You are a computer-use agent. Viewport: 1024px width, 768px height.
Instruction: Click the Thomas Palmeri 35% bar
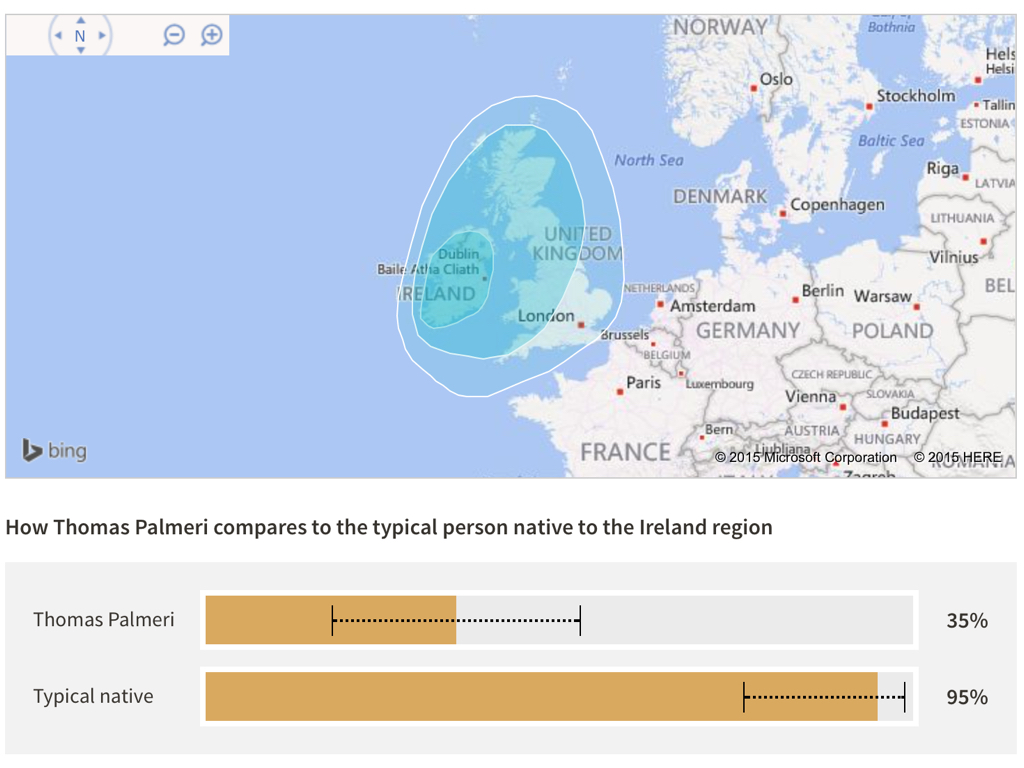click(x=331, y=620)
